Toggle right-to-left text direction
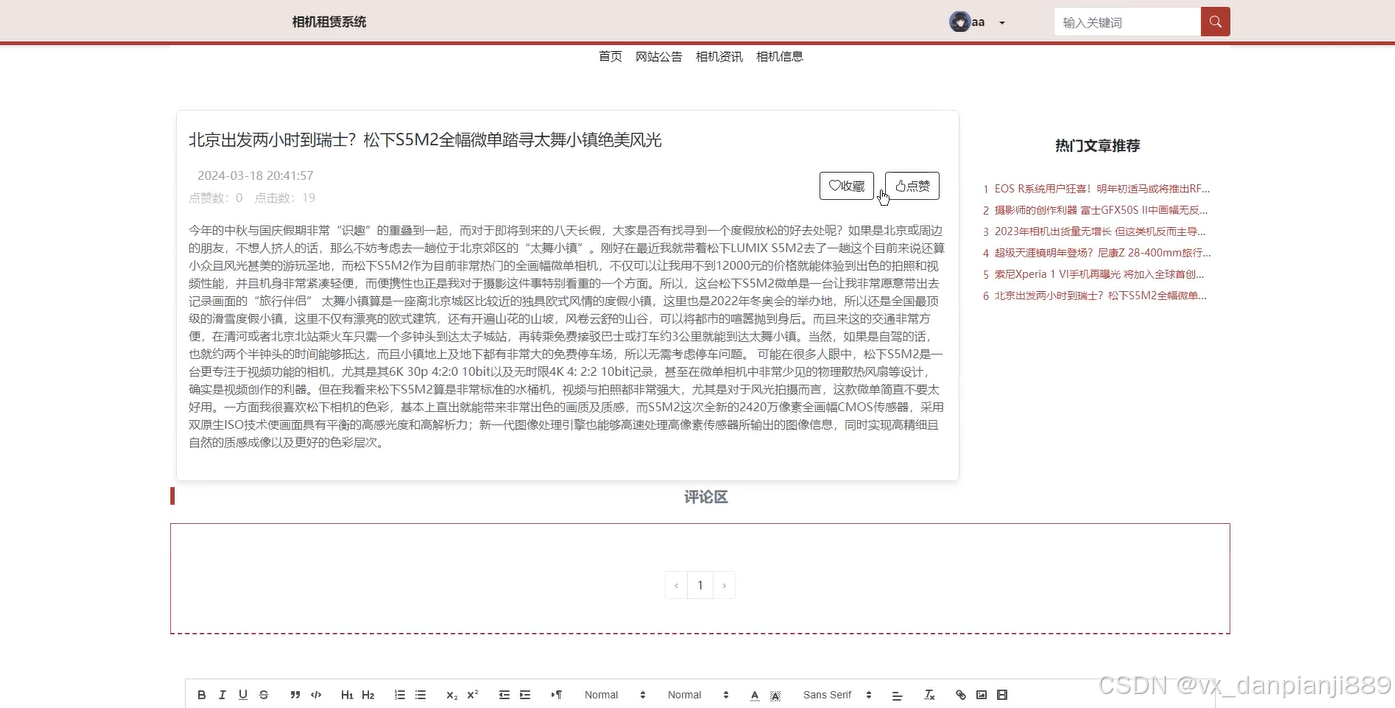This screenshot has height=708, width=1395. pyautogui.click(x=556, y=695)
